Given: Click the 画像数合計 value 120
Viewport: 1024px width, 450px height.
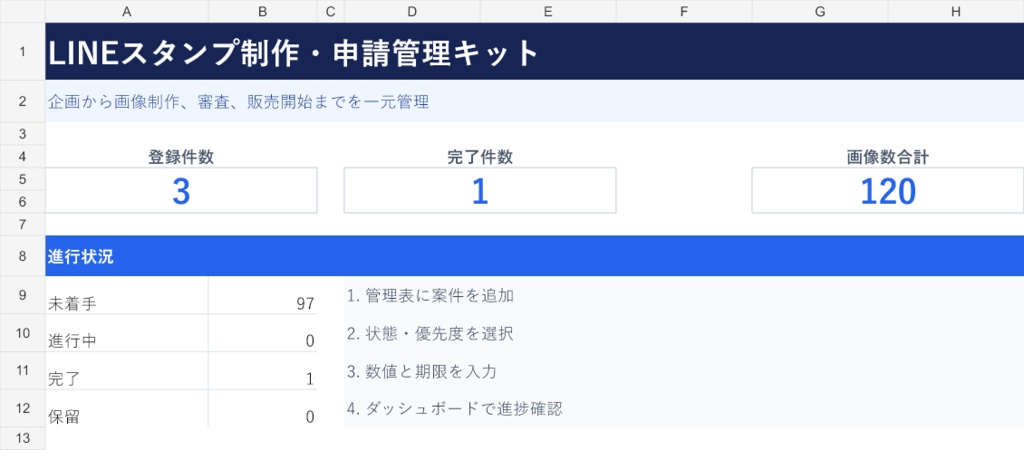Looking at the screenshot, I should pyautogui.click(x=888, y=191).
